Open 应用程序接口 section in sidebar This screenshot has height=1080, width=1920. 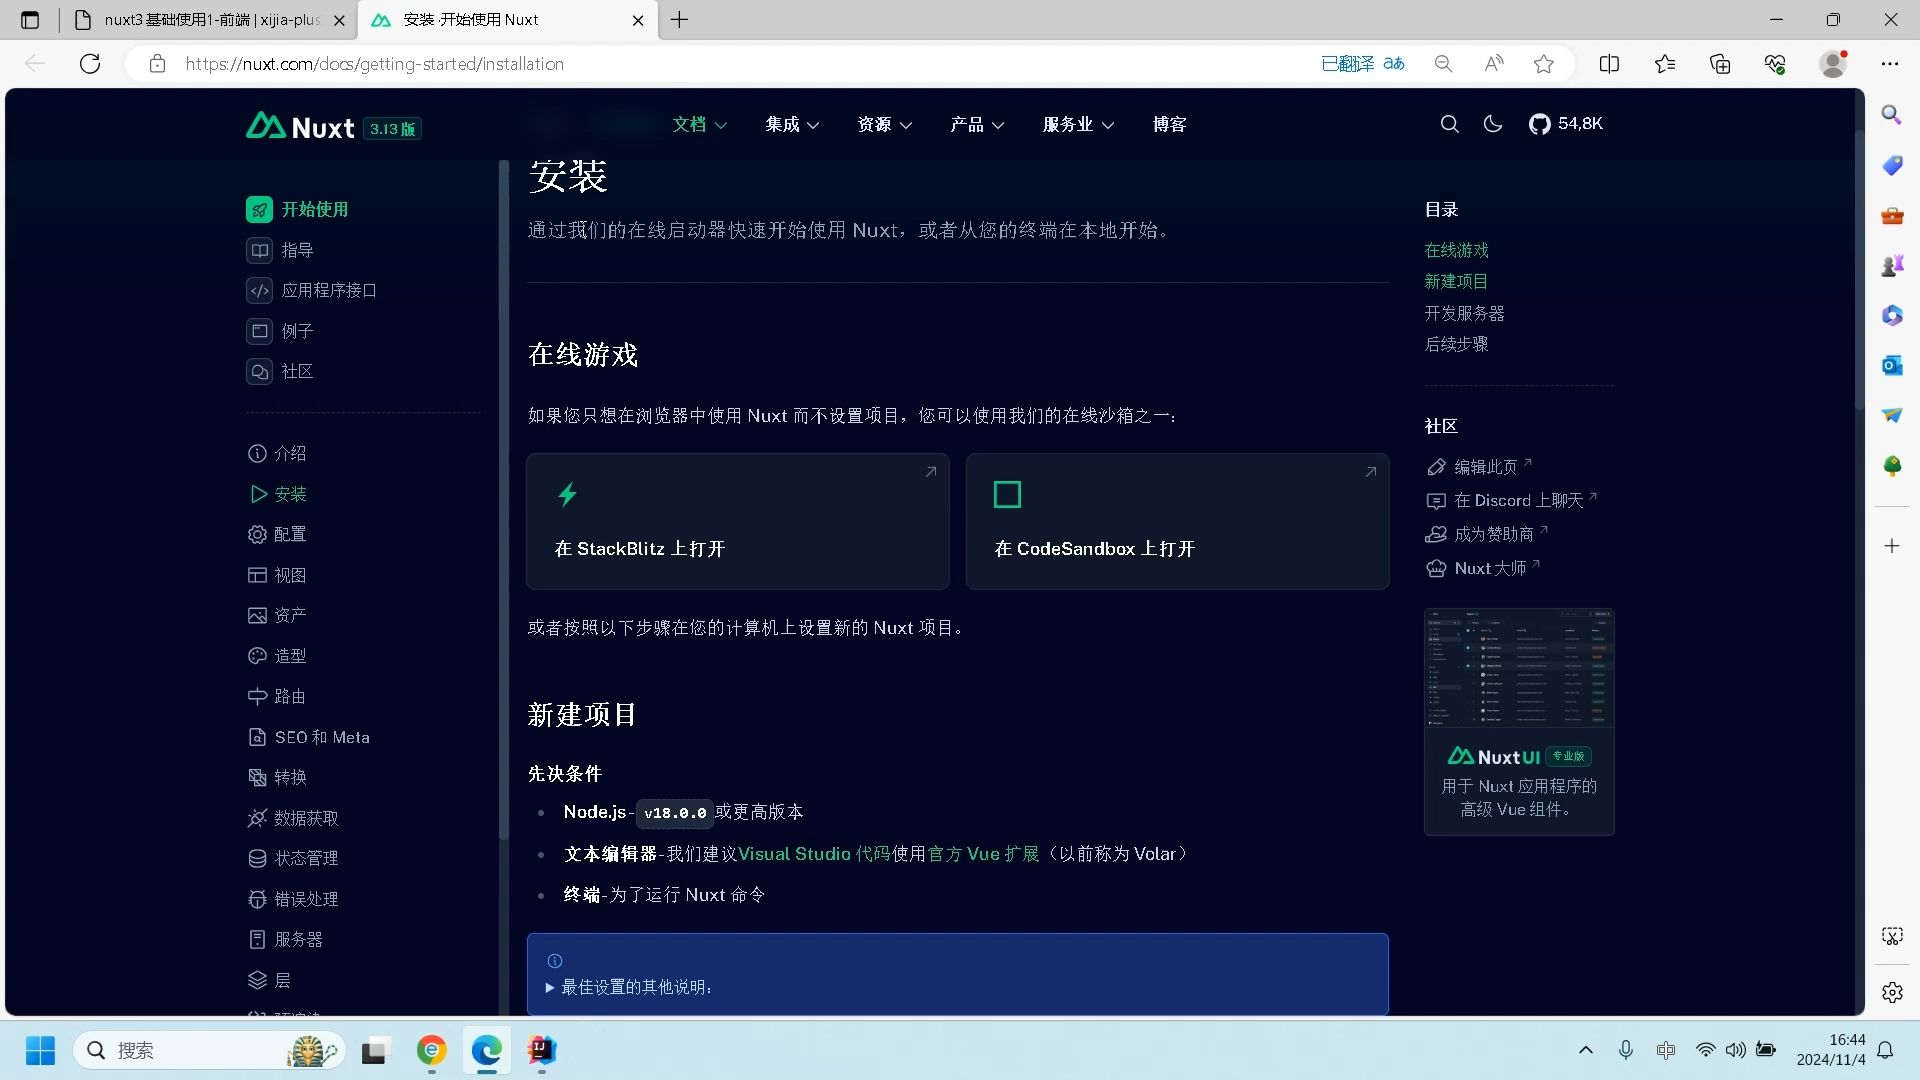pyautogui.click(x=312, y=290)
